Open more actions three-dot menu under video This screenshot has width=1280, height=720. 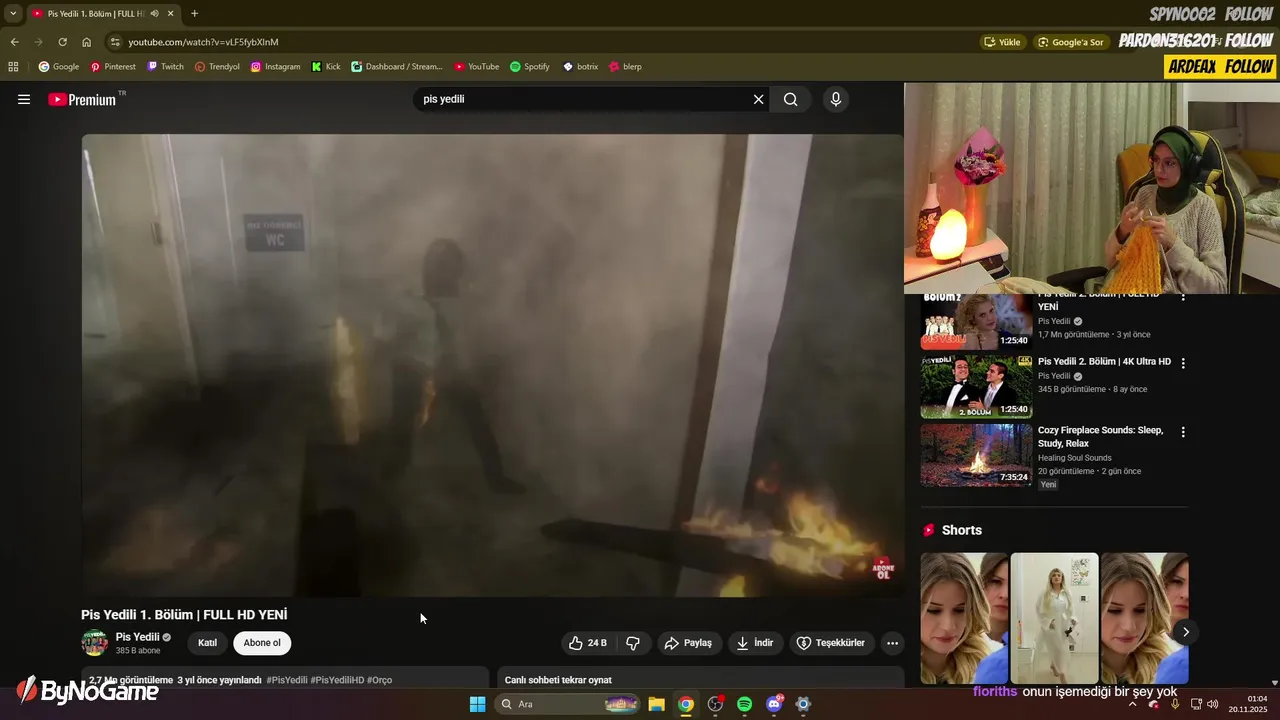[x=893, y=643]
